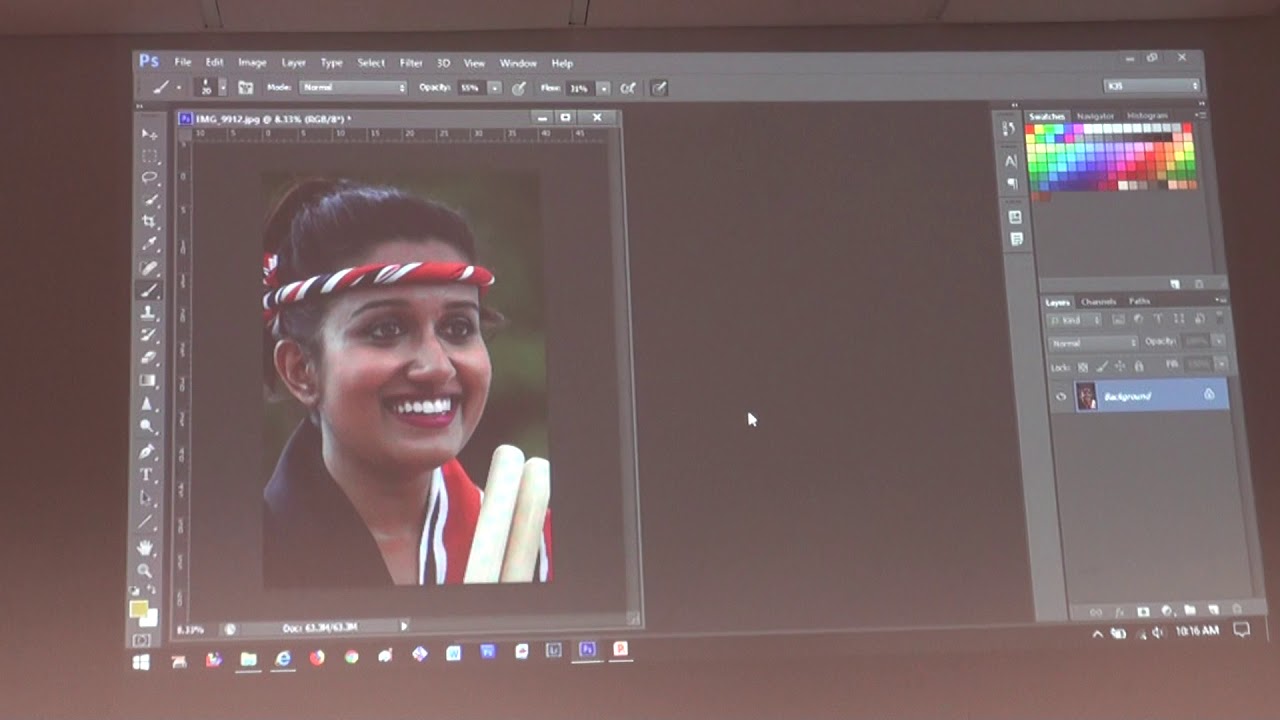Open the workspace switcher dropdown
This screenshot has height=720, width=1280.
1152,86
